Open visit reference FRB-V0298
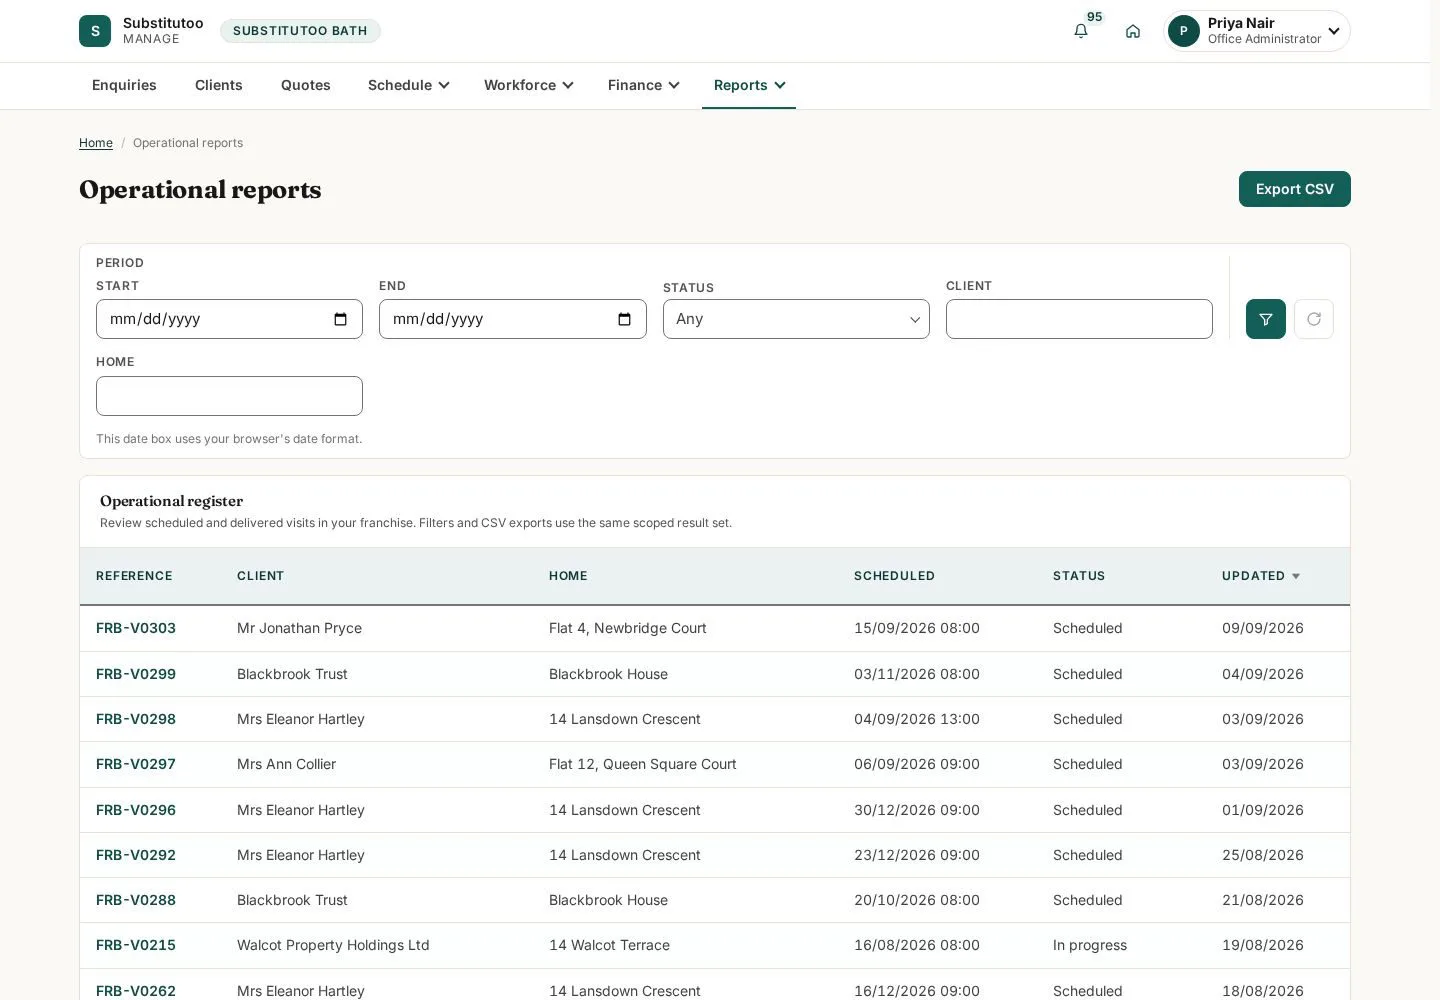Image resolution: width=1440 pixels, height=1000 pixels. click(136, 719)
